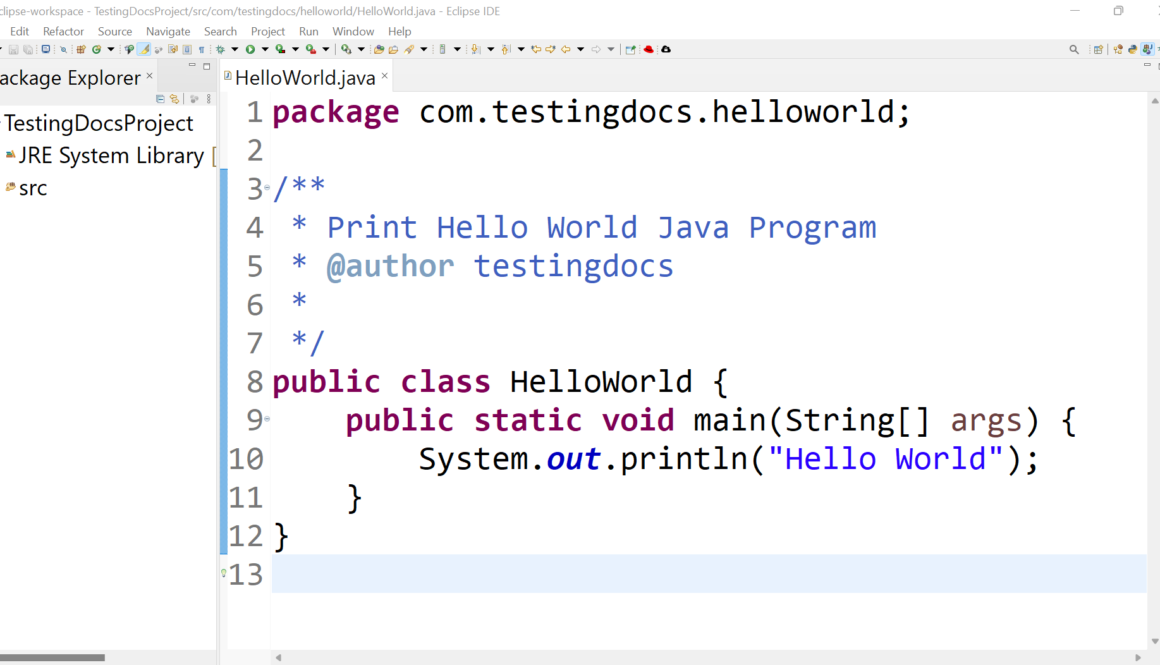1160x665 pixels.
Task: Open the Refactor menu
Action: 63,31
